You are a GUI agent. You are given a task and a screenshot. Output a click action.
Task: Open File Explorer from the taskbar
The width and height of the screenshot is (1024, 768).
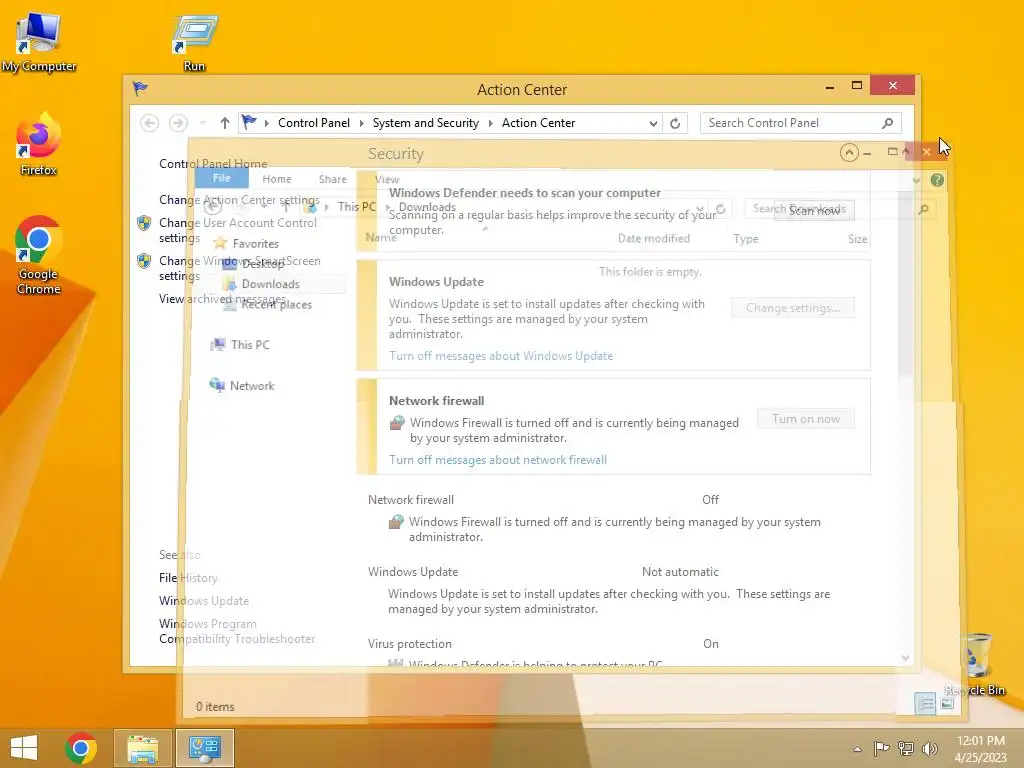pyautogui.click(x=142, y=748)
